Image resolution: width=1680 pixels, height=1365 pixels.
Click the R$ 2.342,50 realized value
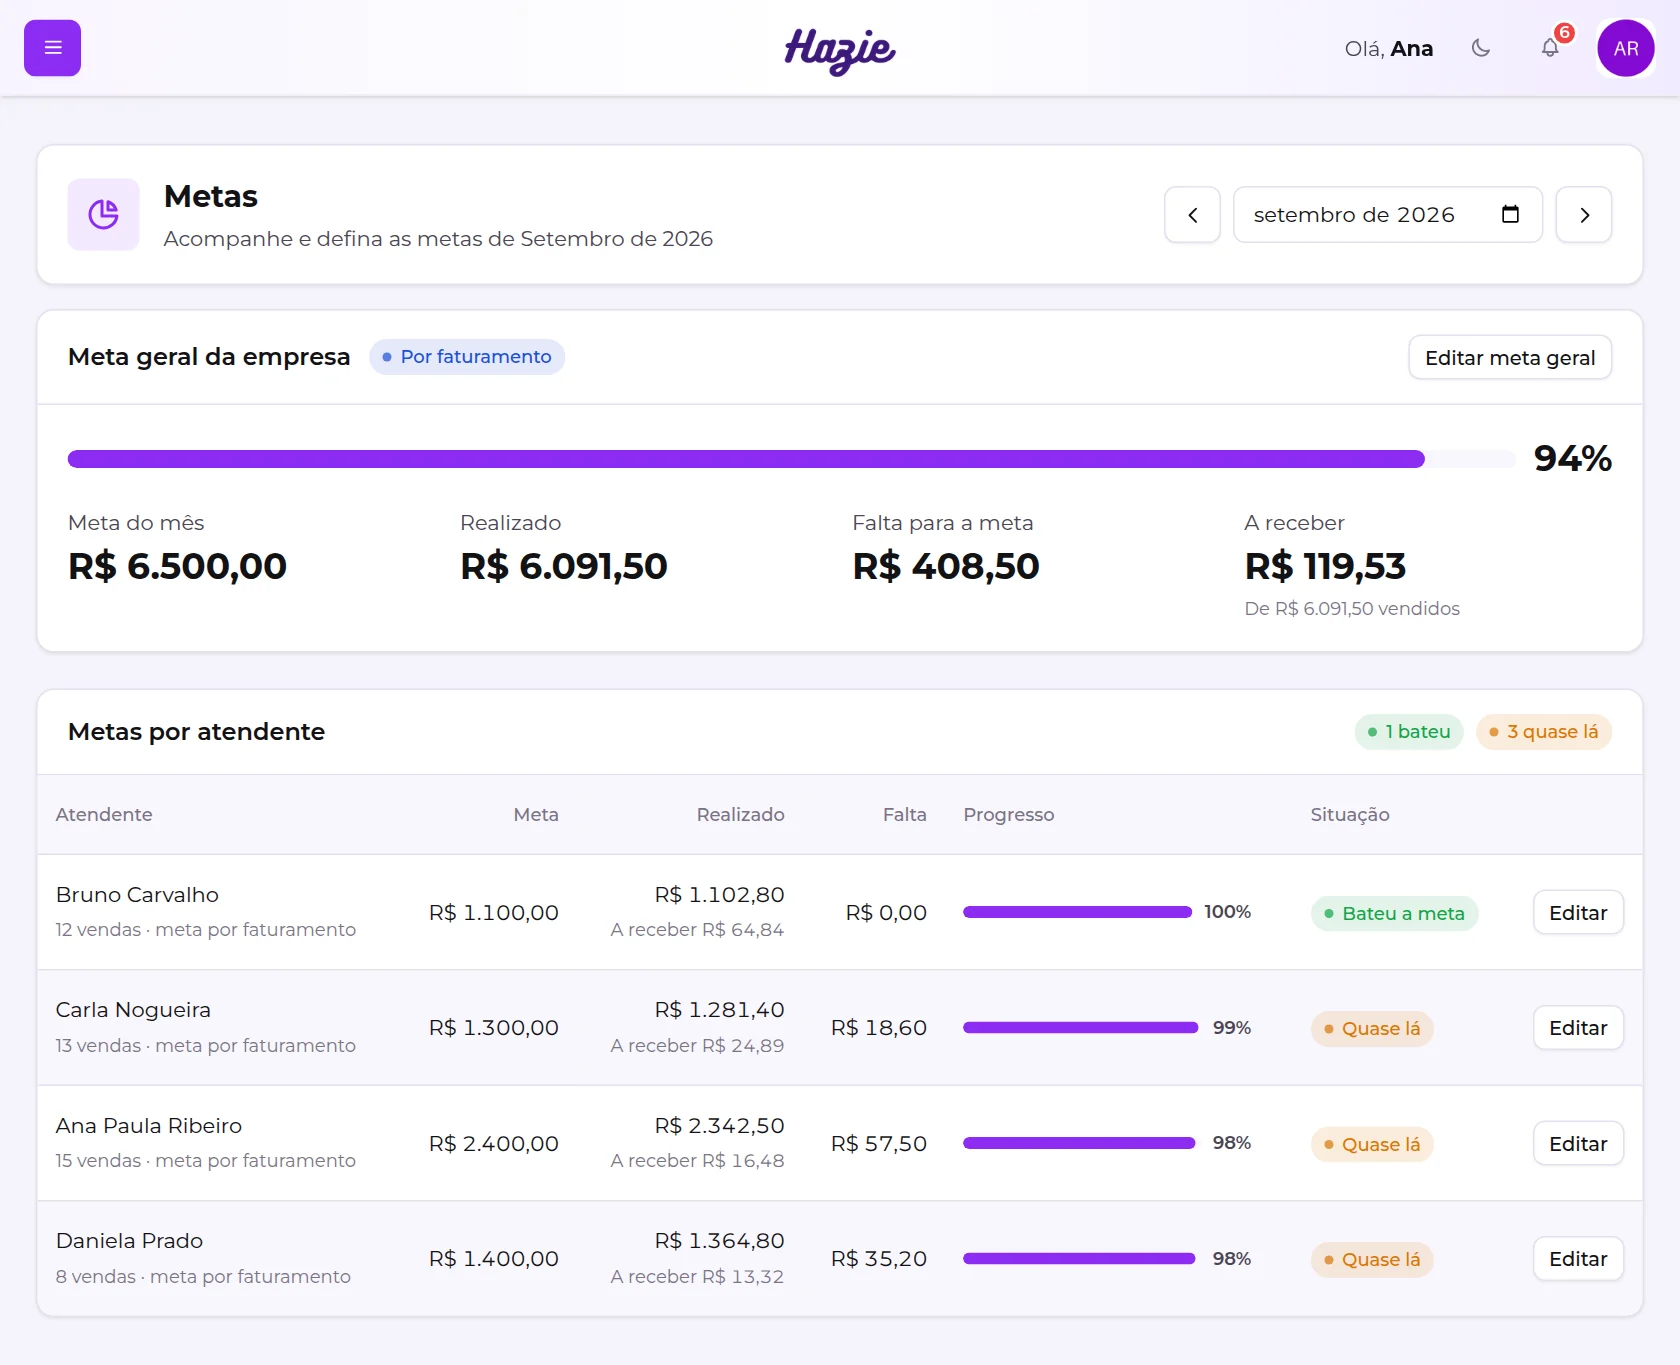click(x=719, y=1126)
